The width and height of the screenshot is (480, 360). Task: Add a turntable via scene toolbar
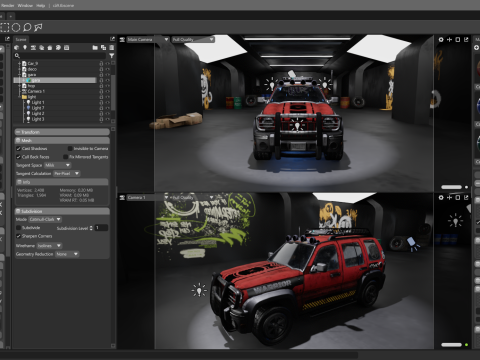pos(58,48)
